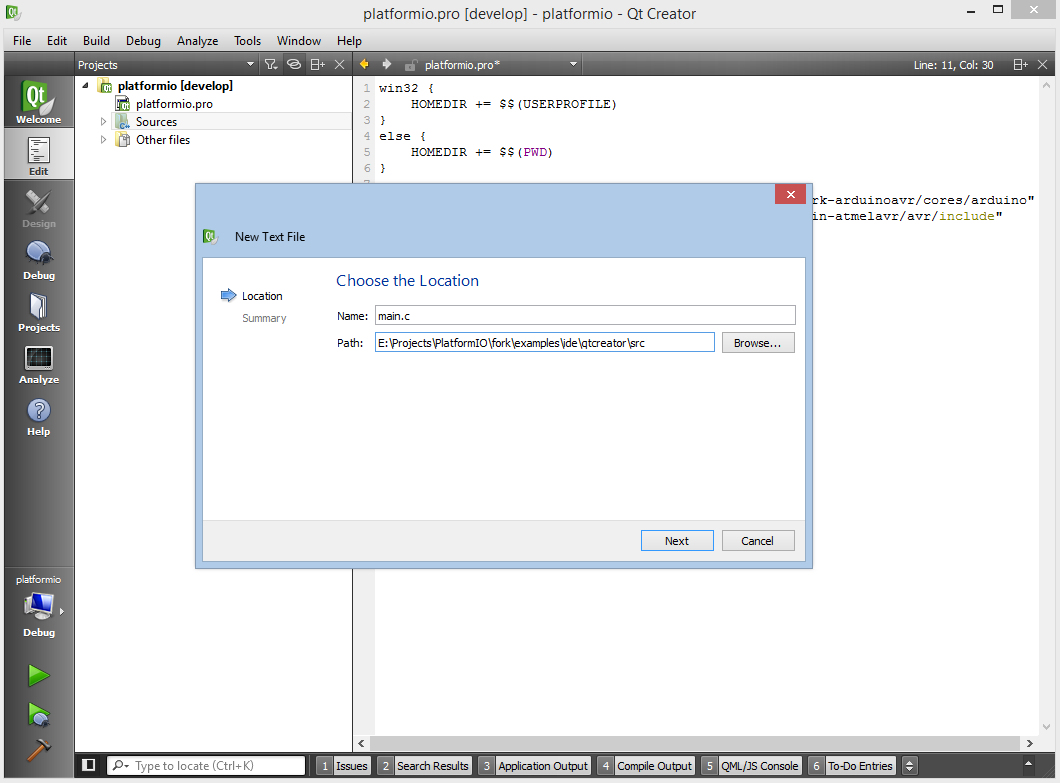Screen dimensions: 1060x783
Task: Click the file lock icon near platformio.pro
Action: point(410,65)
